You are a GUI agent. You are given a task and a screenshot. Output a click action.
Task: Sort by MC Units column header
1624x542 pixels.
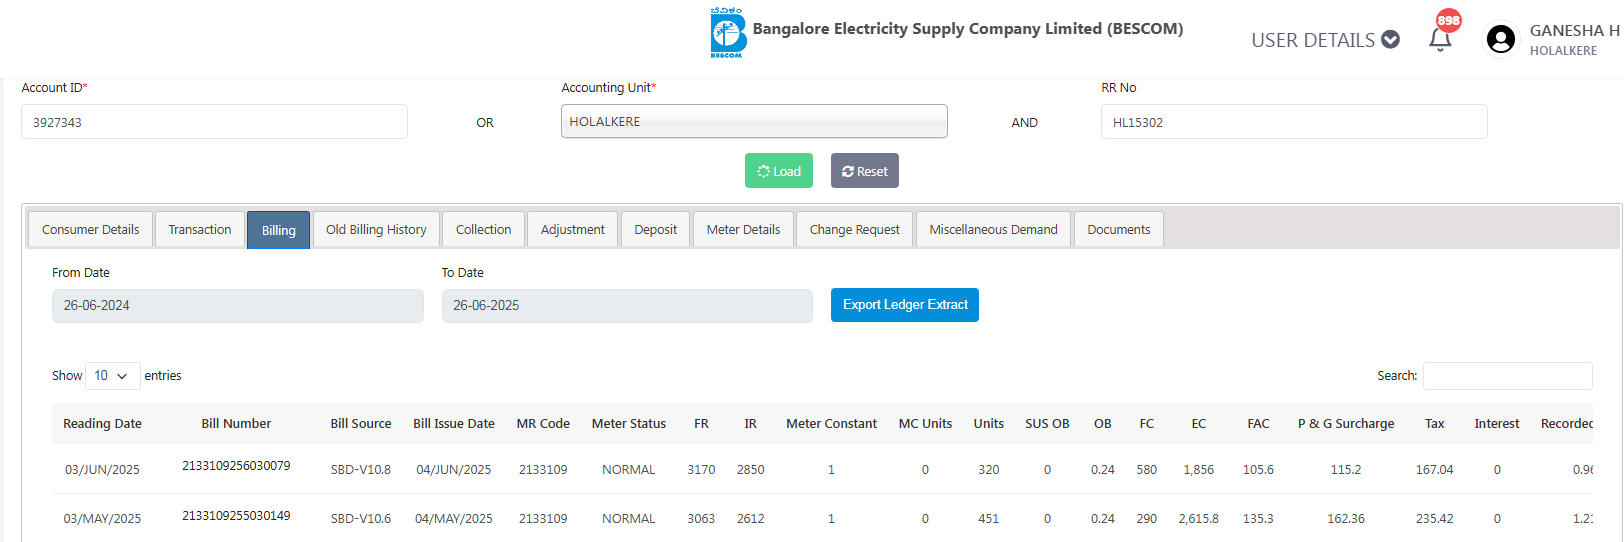tap(925, 424)
